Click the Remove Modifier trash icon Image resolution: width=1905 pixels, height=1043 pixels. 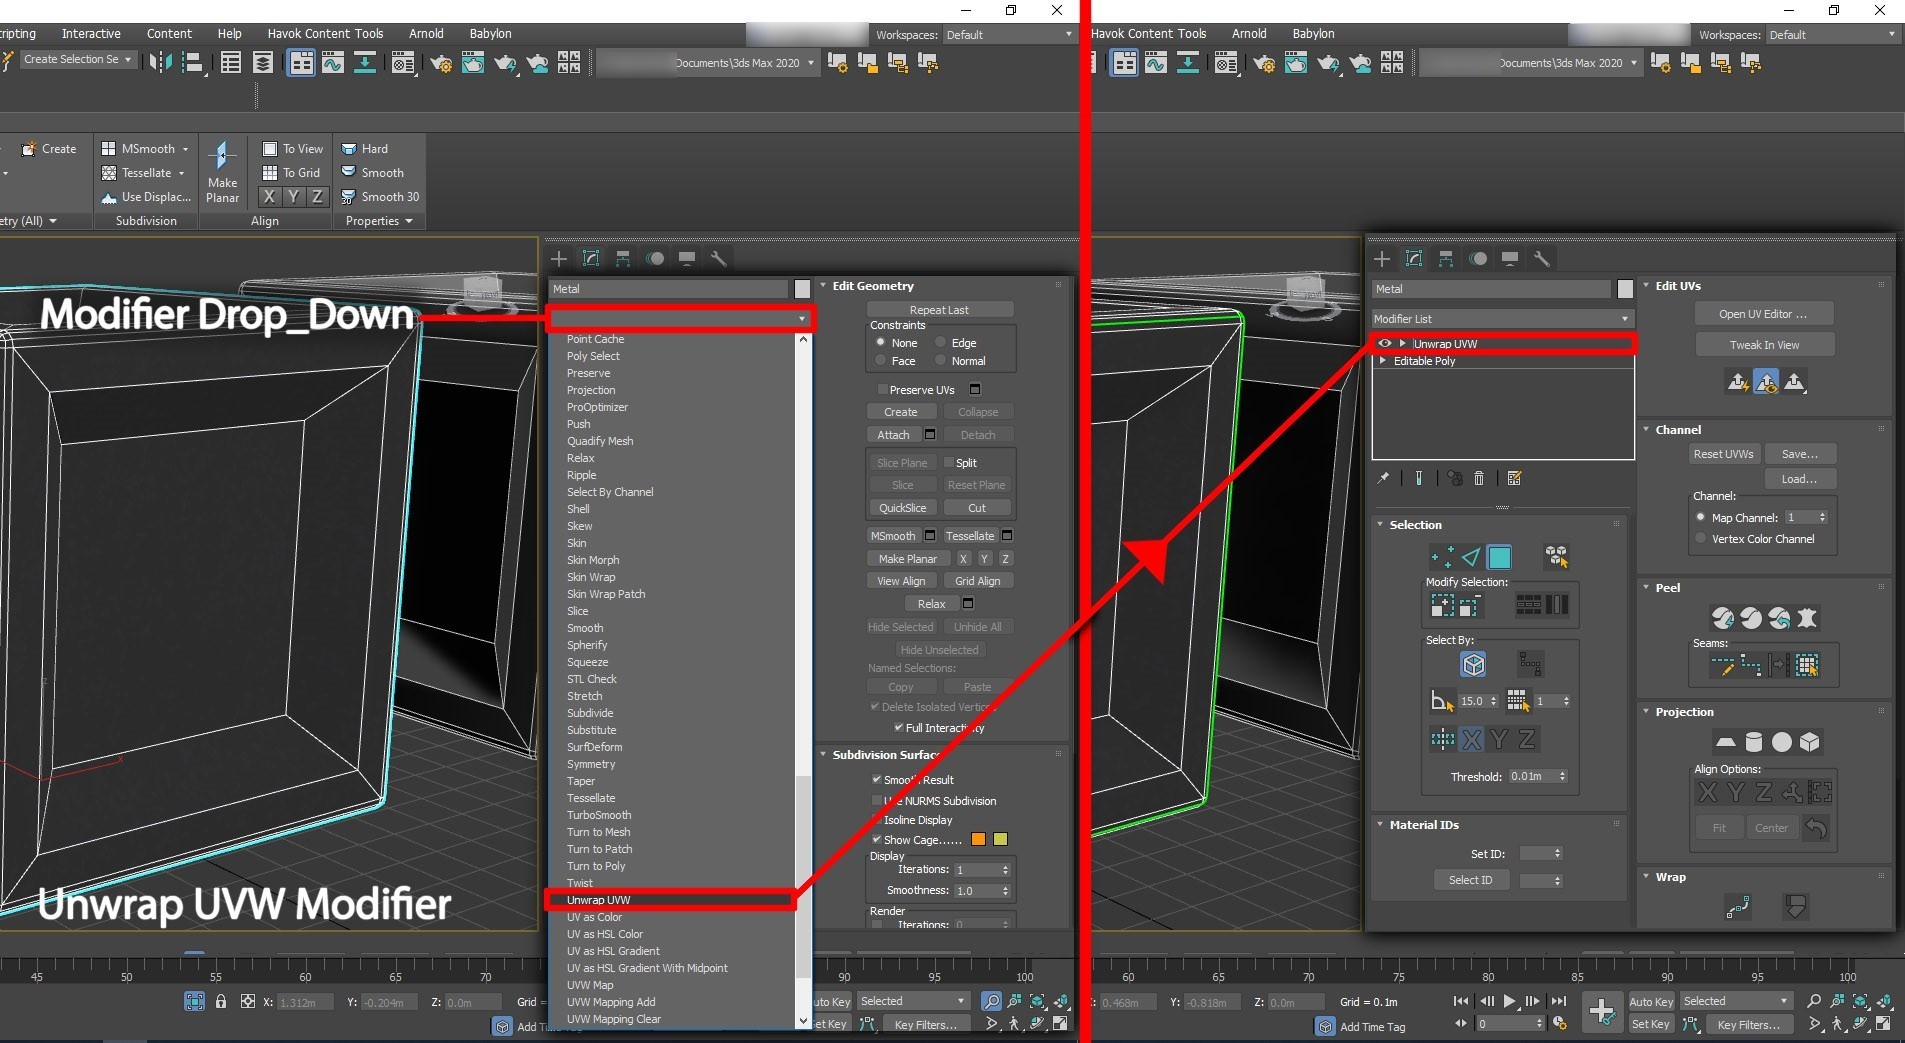pyautogui.click(x=1479, y=479)
